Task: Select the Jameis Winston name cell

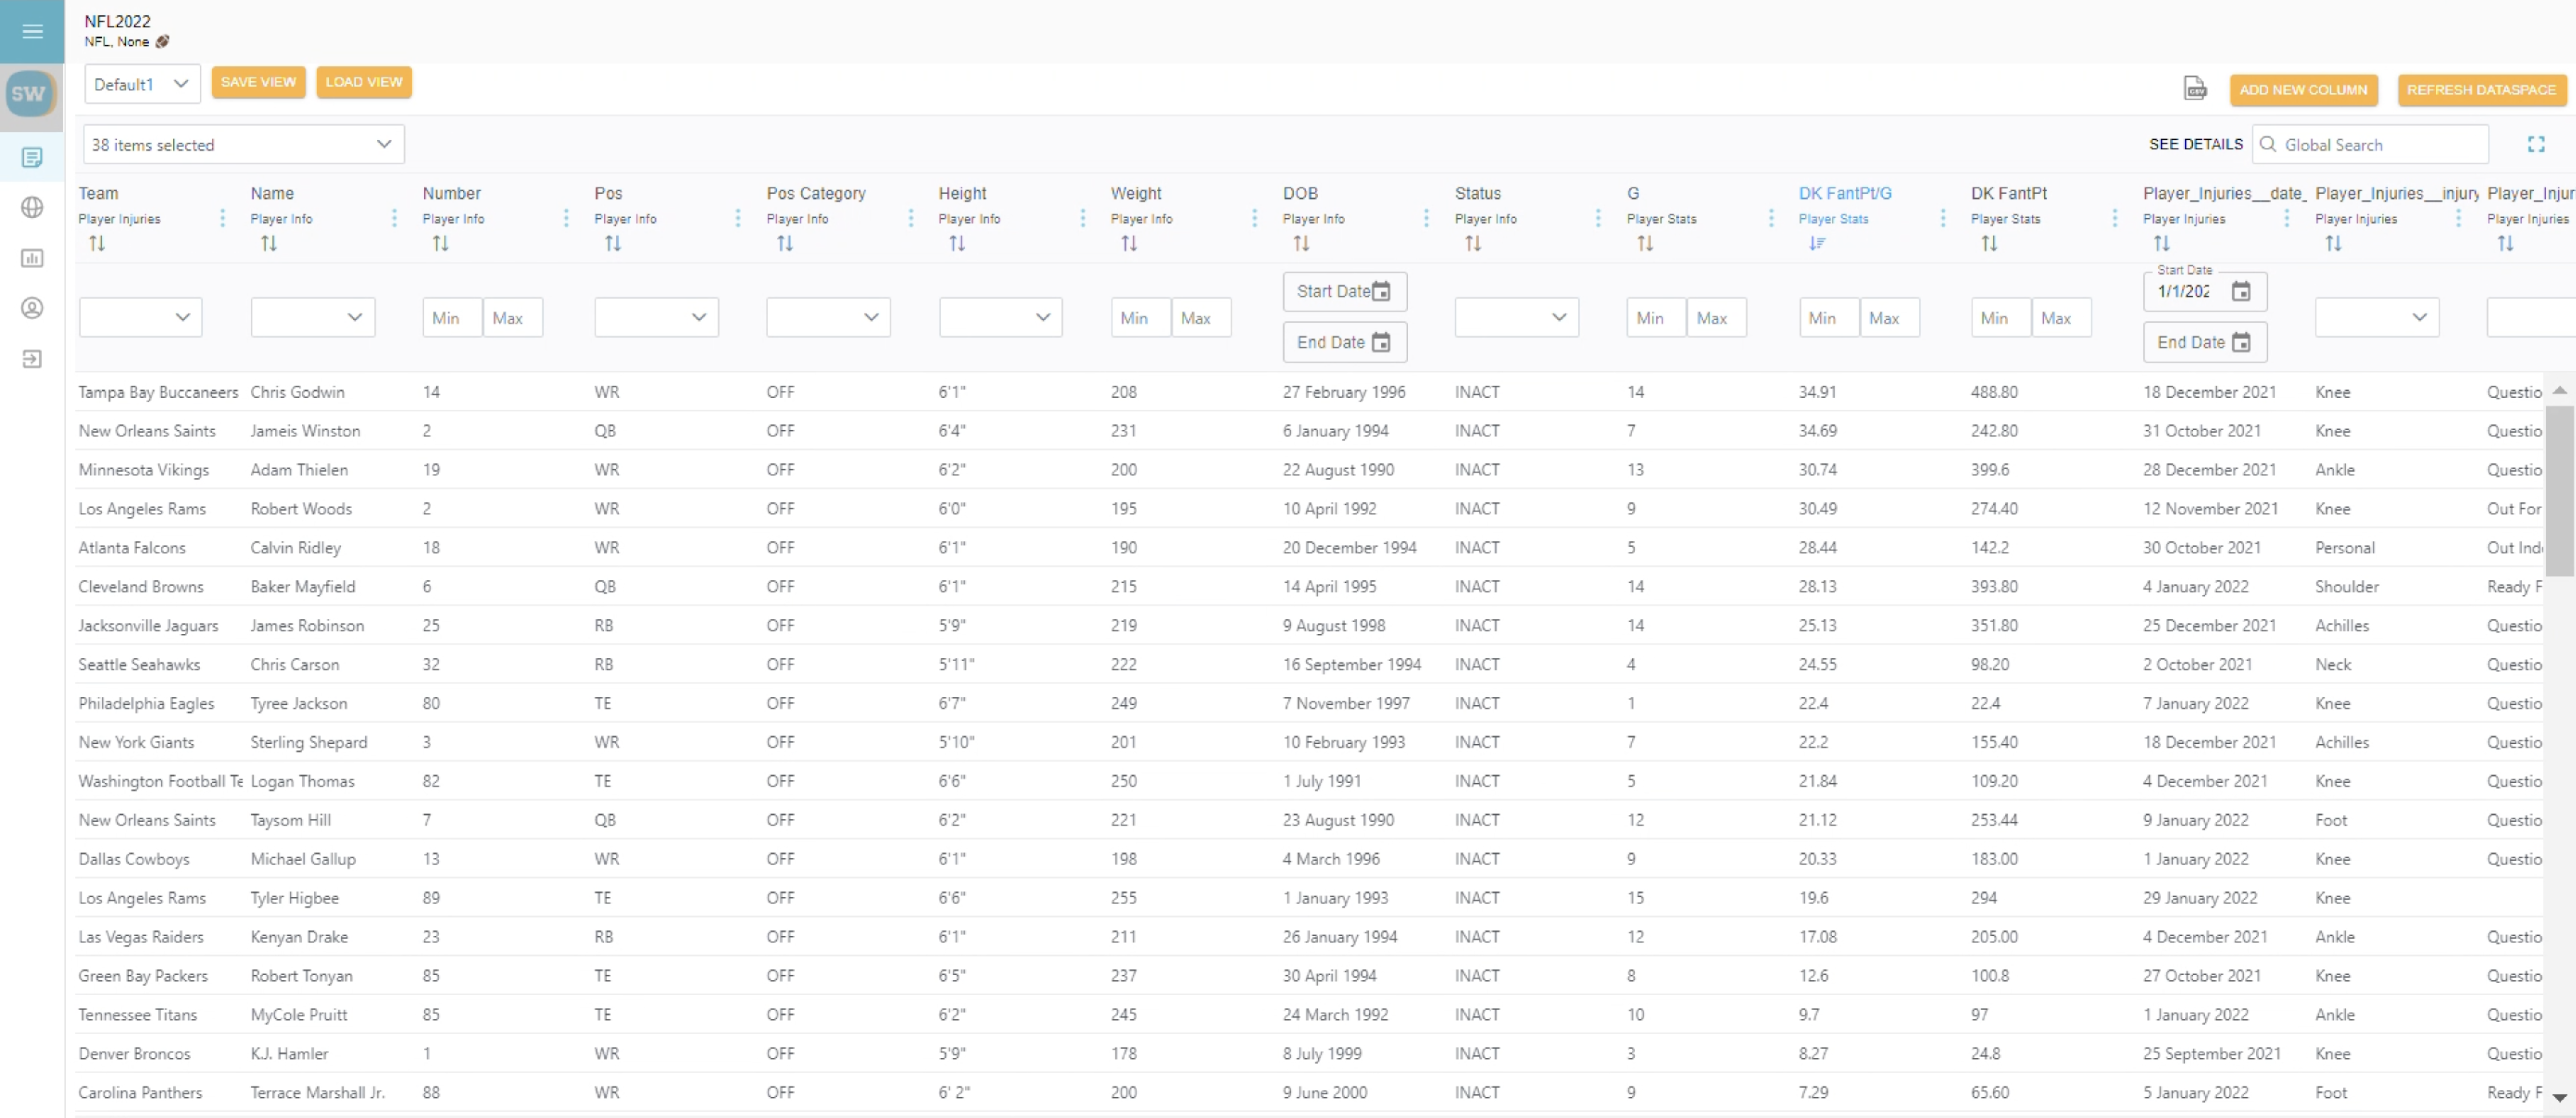Action: (x=305, y=431)
